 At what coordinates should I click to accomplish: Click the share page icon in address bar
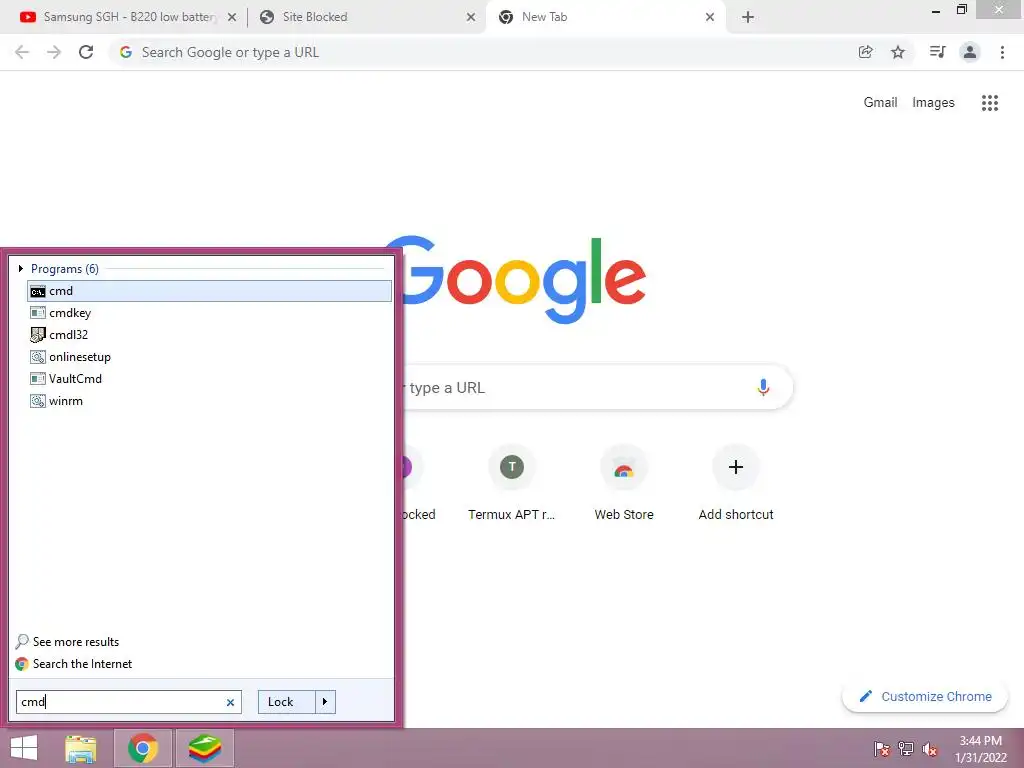865,52
